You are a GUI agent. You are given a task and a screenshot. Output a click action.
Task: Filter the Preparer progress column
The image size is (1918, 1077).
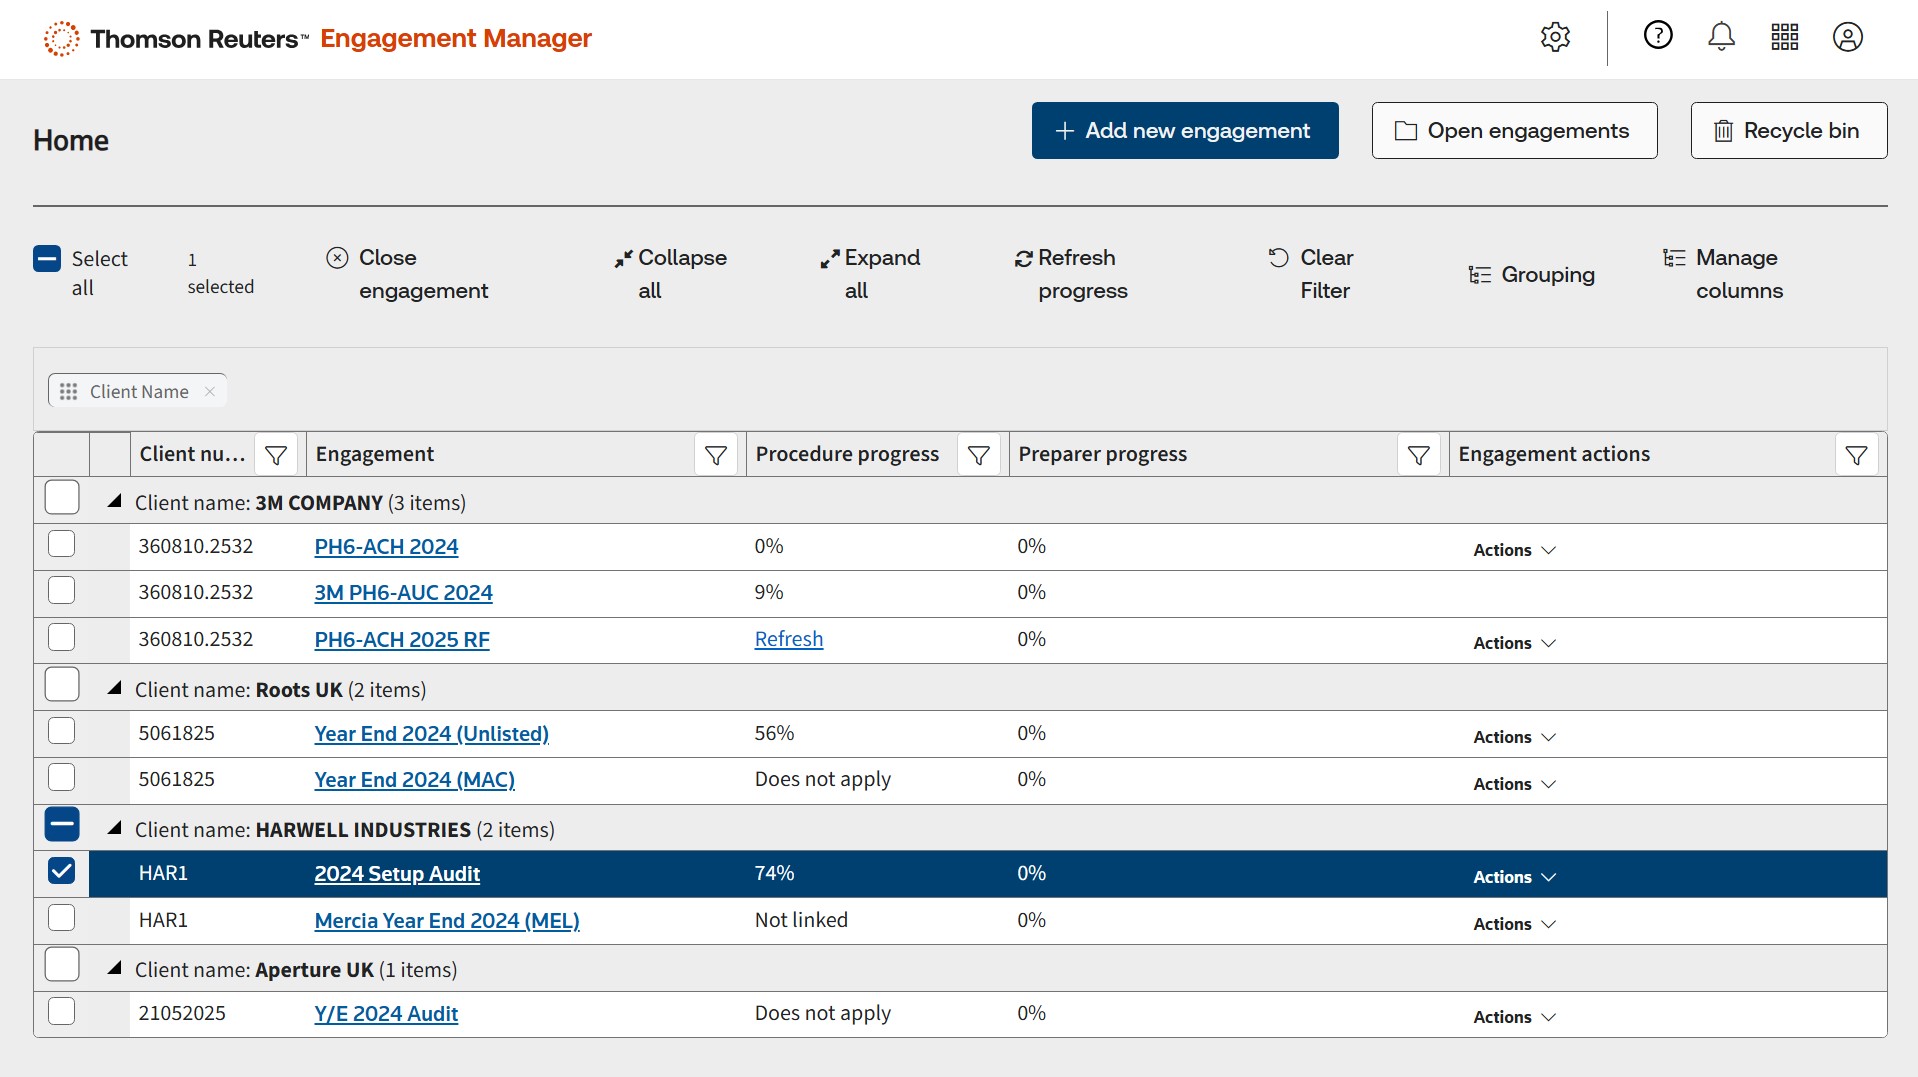pyautogui.click(x=1418, y=455)
